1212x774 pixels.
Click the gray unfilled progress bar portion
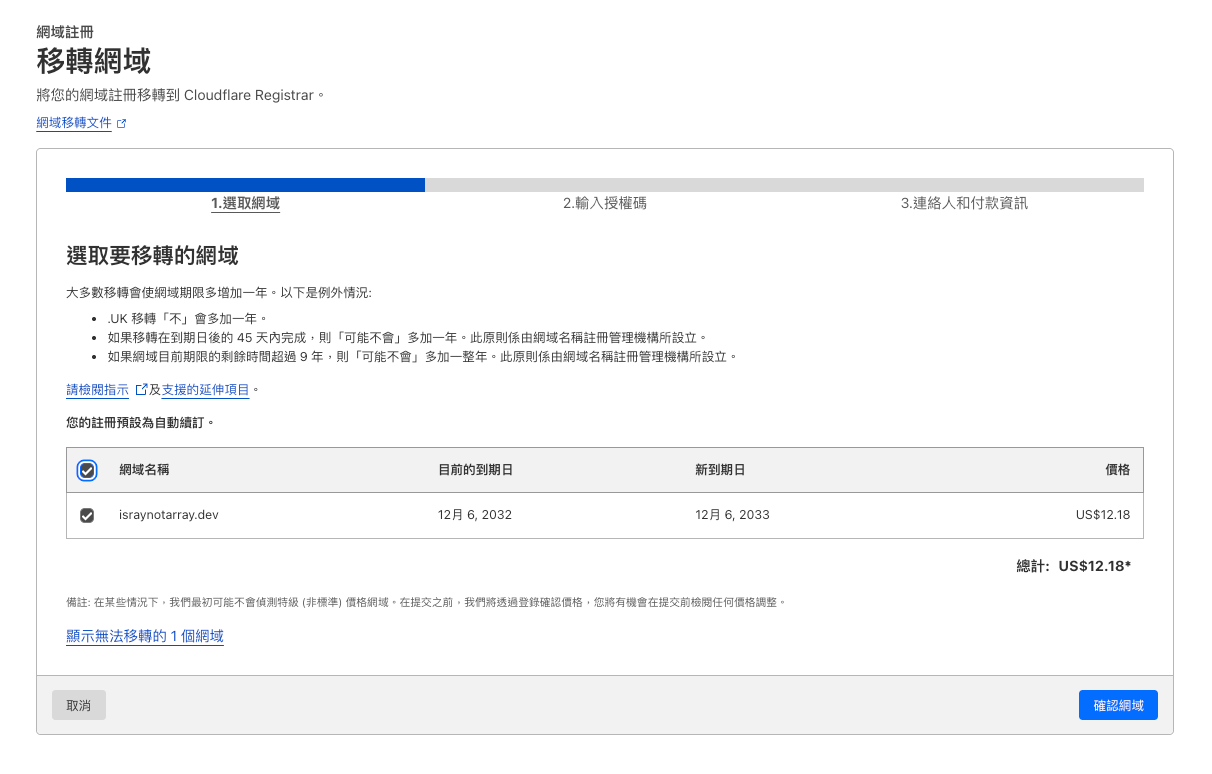[x=784, y=185]
